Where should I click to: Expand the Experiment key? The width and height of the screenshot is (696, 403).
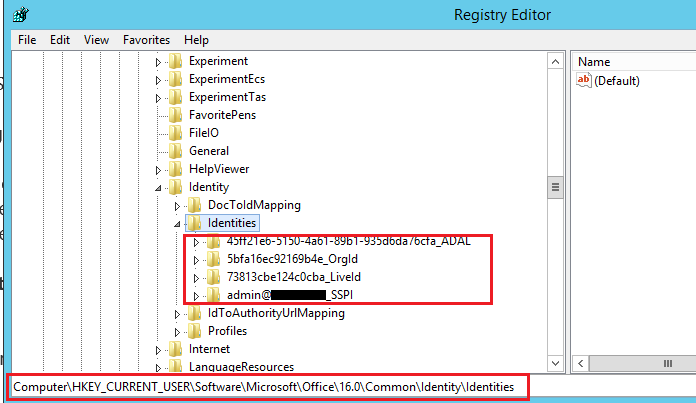click(x=158, y=63)
